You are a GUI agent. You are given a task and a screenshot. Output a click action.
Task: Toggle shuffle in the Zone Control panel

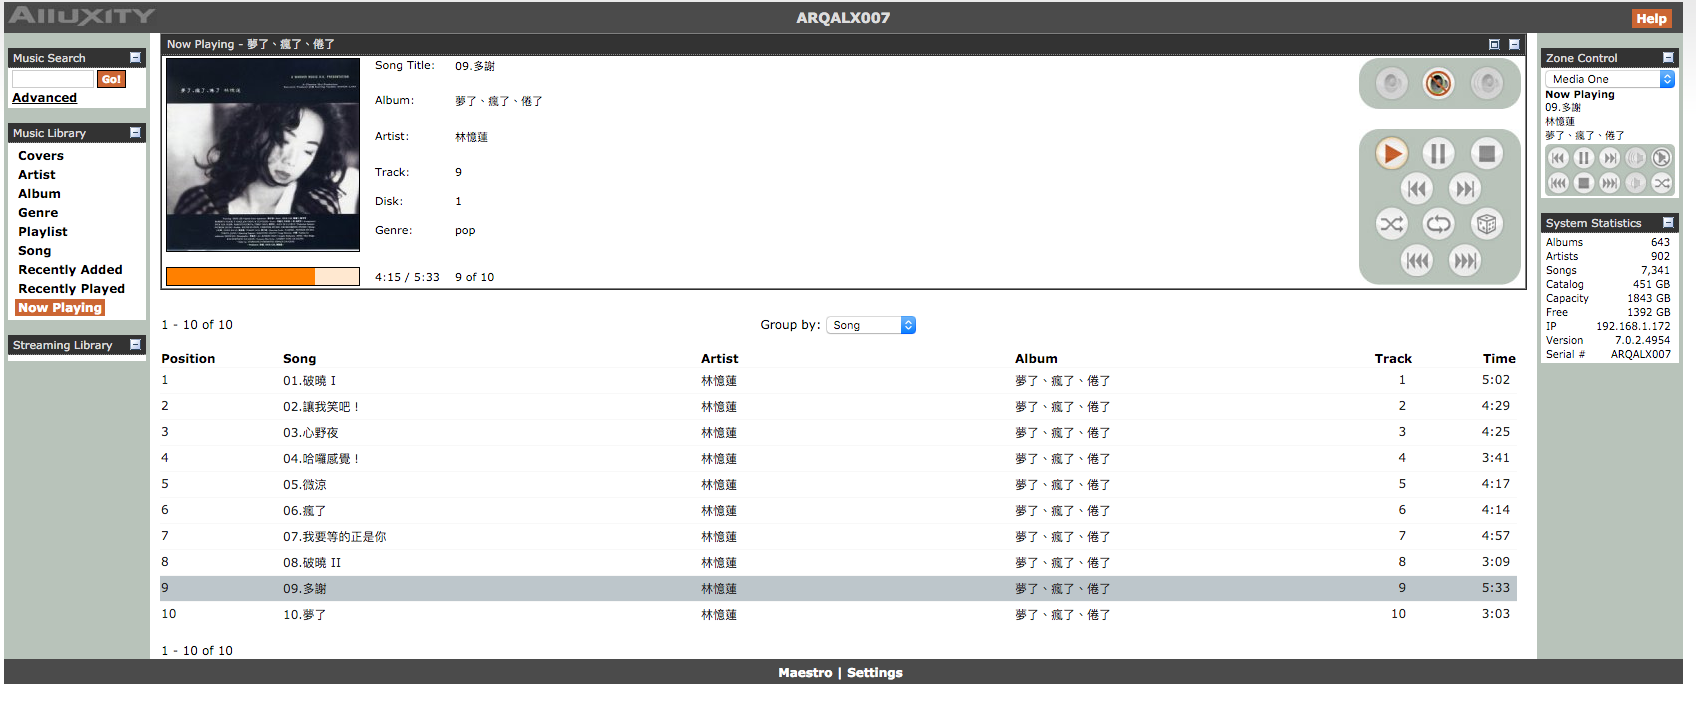(1661, 183)
